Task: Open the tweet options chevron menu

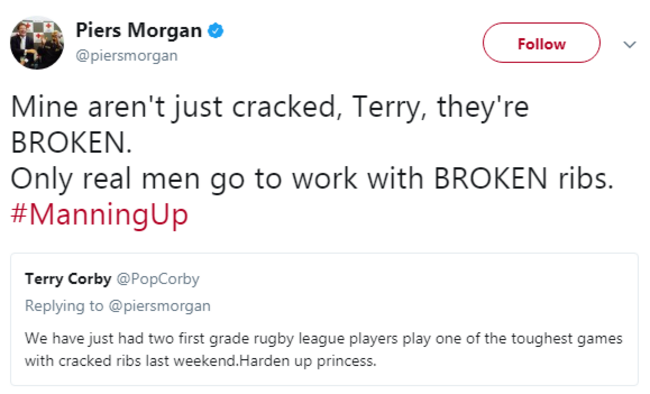Action: click(629, 44)
